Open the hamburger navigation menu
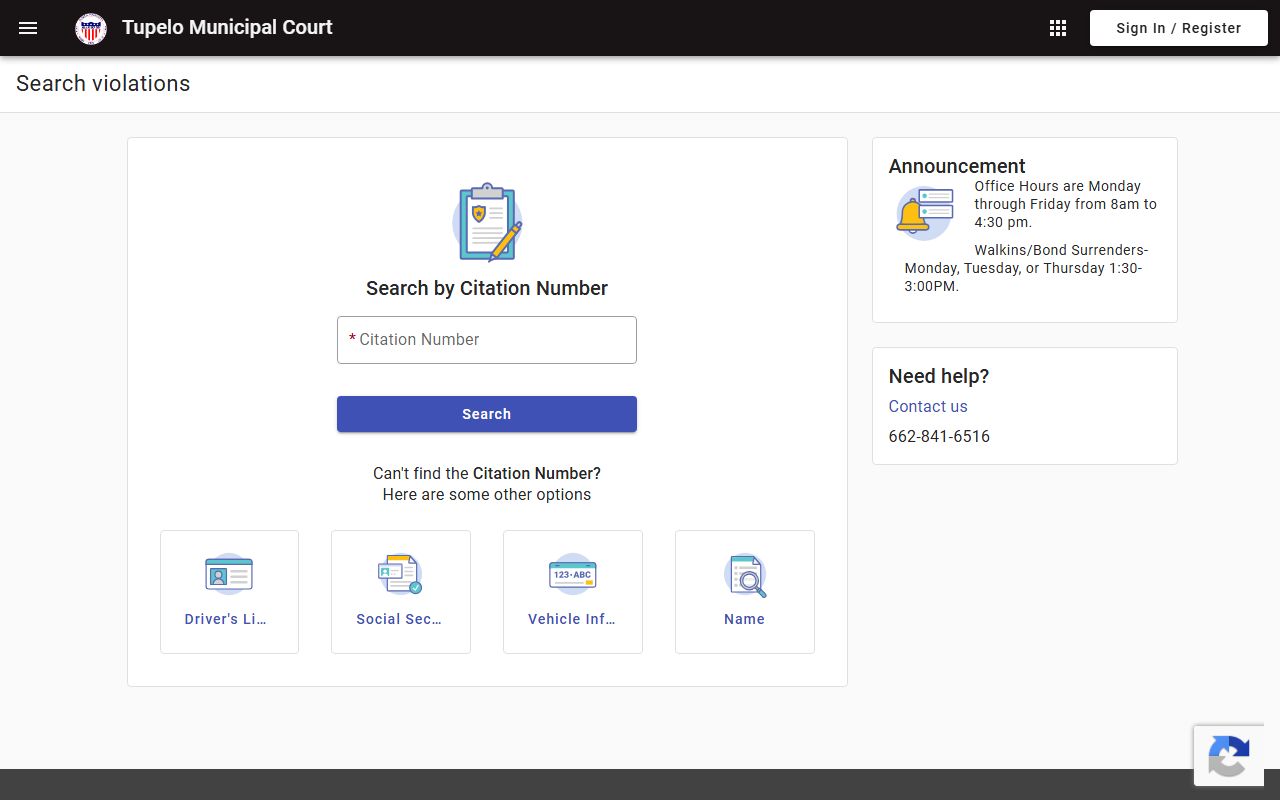 point(28,28)
